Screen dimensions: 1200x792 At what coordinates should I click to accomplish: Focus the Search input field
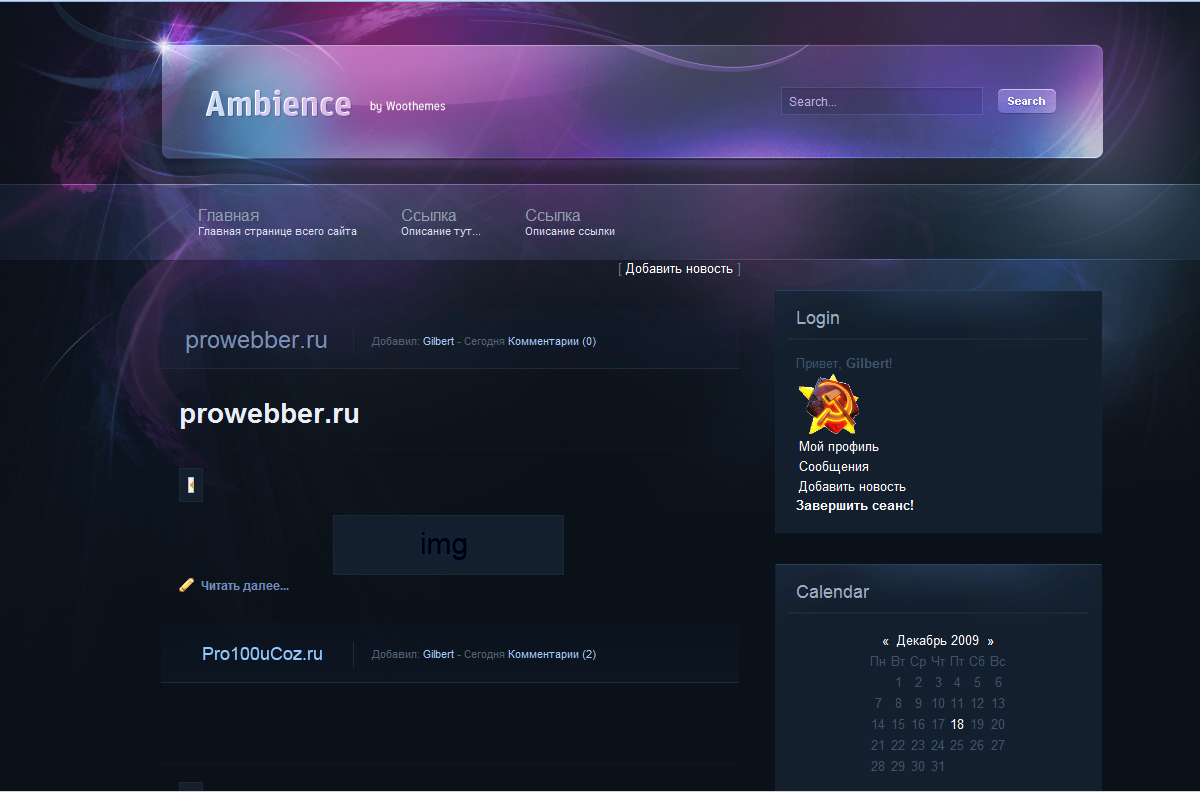click(882, 101)
